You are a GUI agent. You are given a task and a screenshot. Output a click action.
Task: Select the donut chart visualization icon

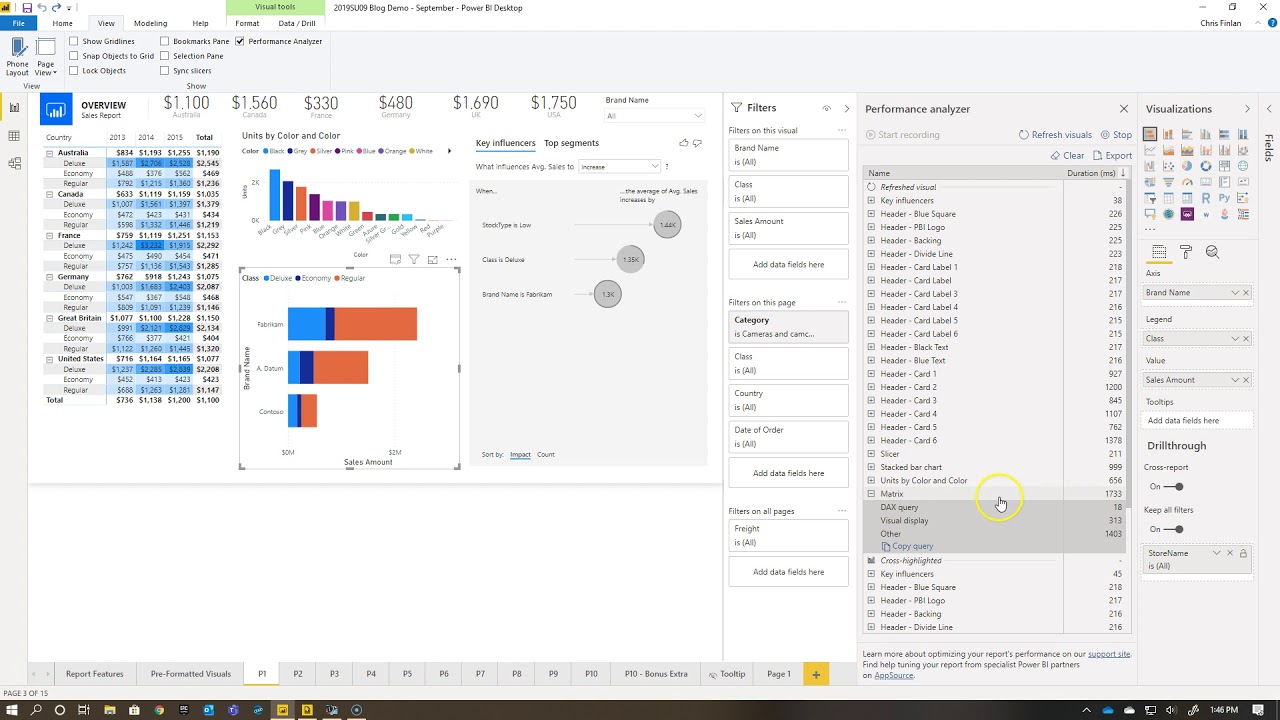pyautogui.click(x=1206, y=166)
